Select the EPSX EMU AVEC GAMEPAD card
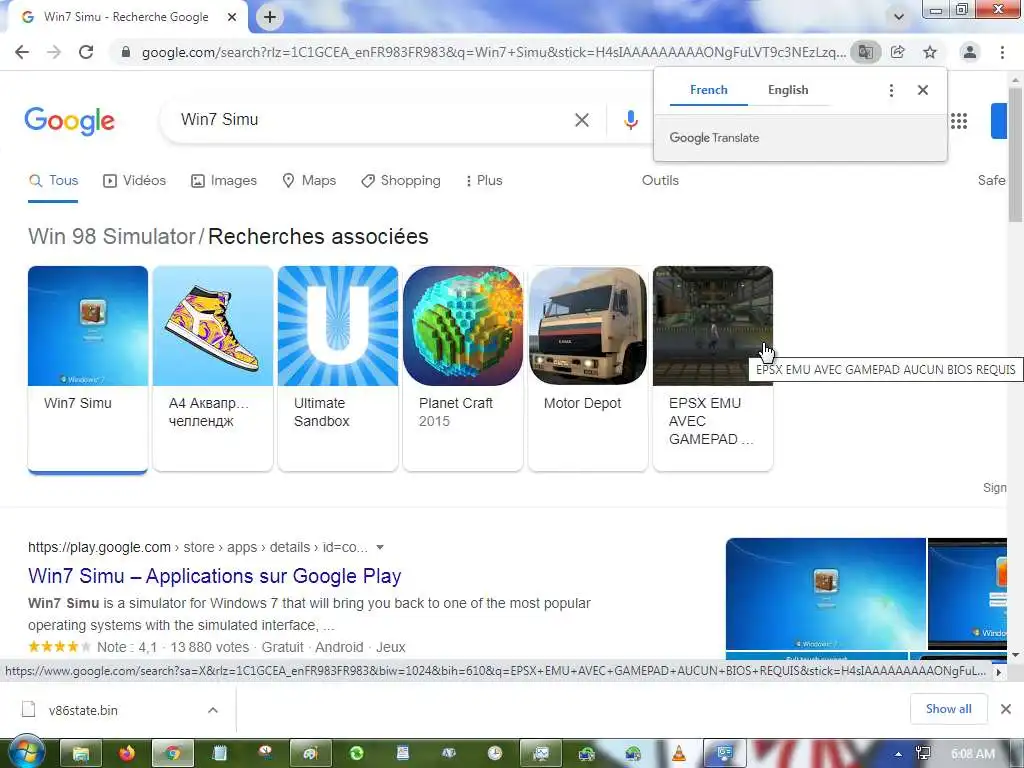This screenshot has width=1024, height=768. point(713,368)
